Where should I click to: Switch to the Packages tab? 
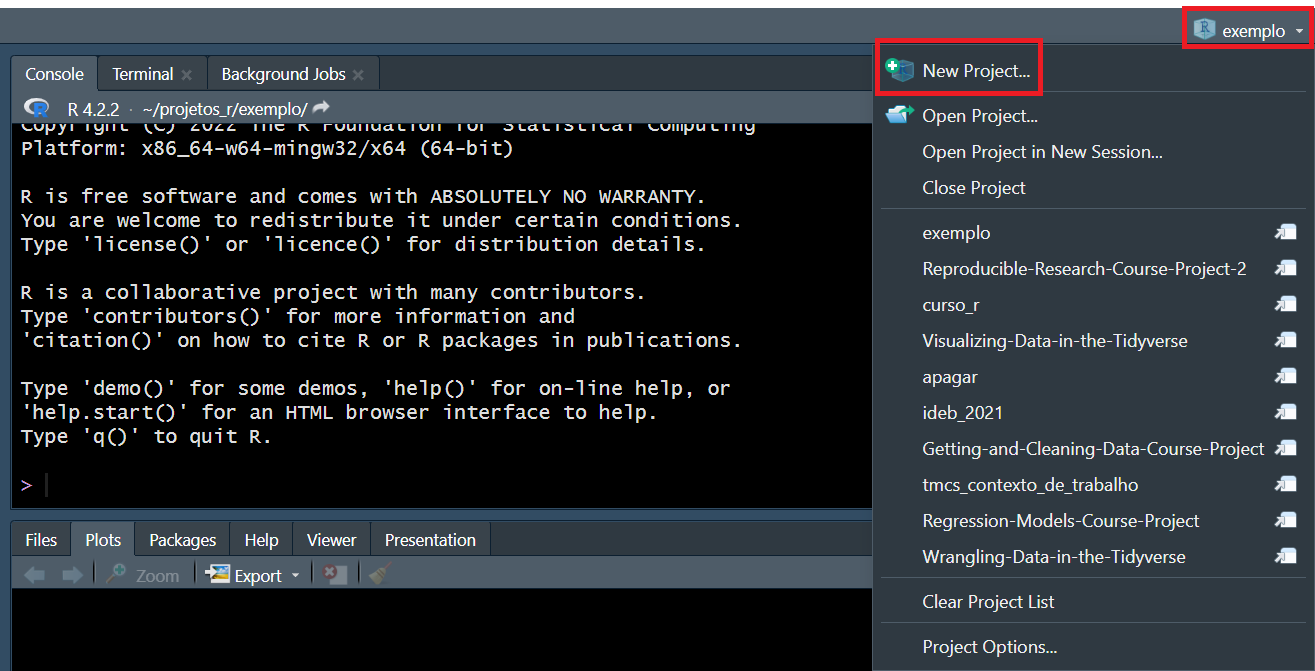(x=182, y=540)
